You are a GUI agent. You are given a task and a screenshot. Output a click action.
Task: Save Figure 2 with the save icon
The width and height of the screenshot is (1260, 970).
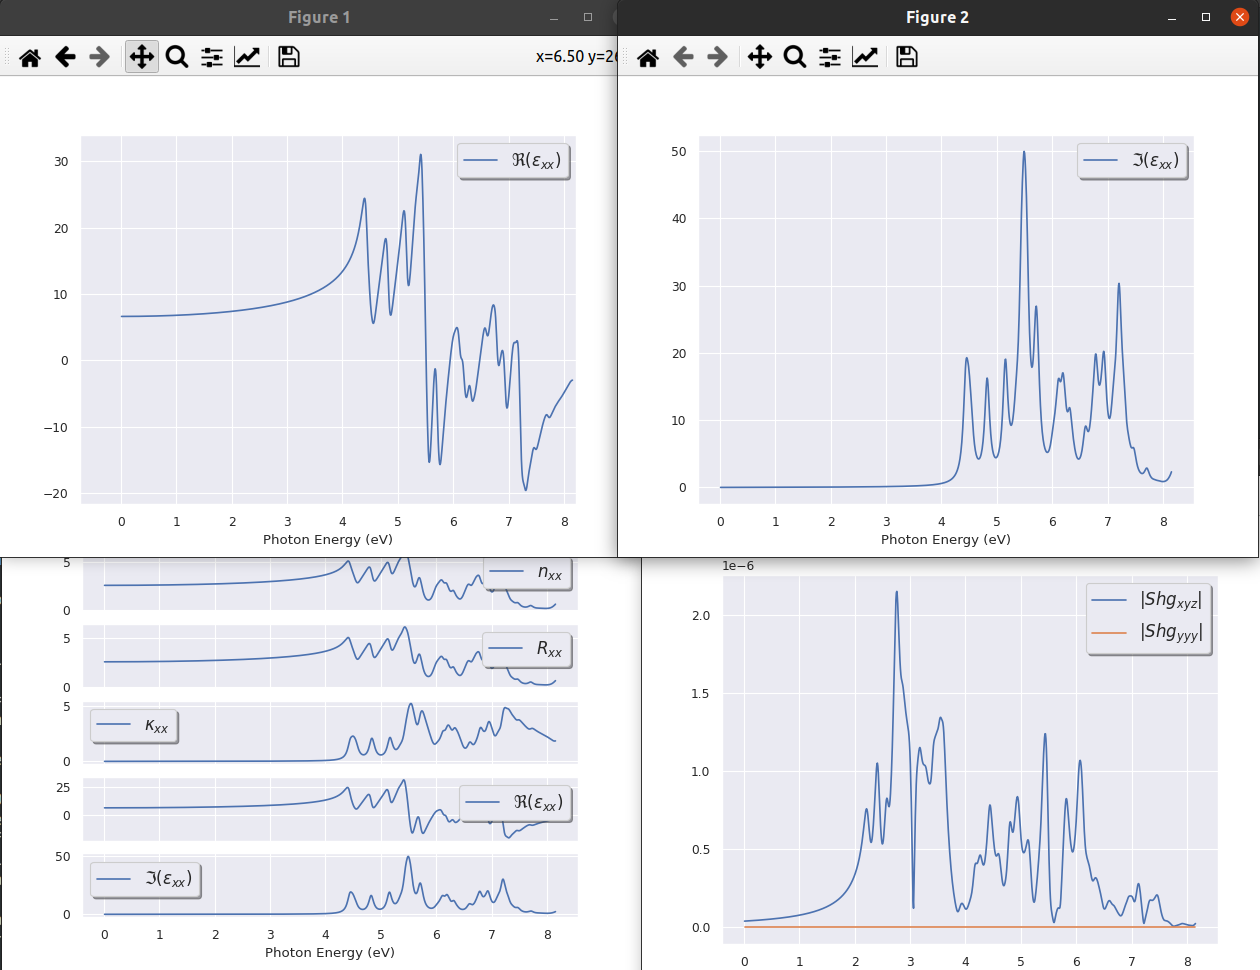click(x=907, y=57)
